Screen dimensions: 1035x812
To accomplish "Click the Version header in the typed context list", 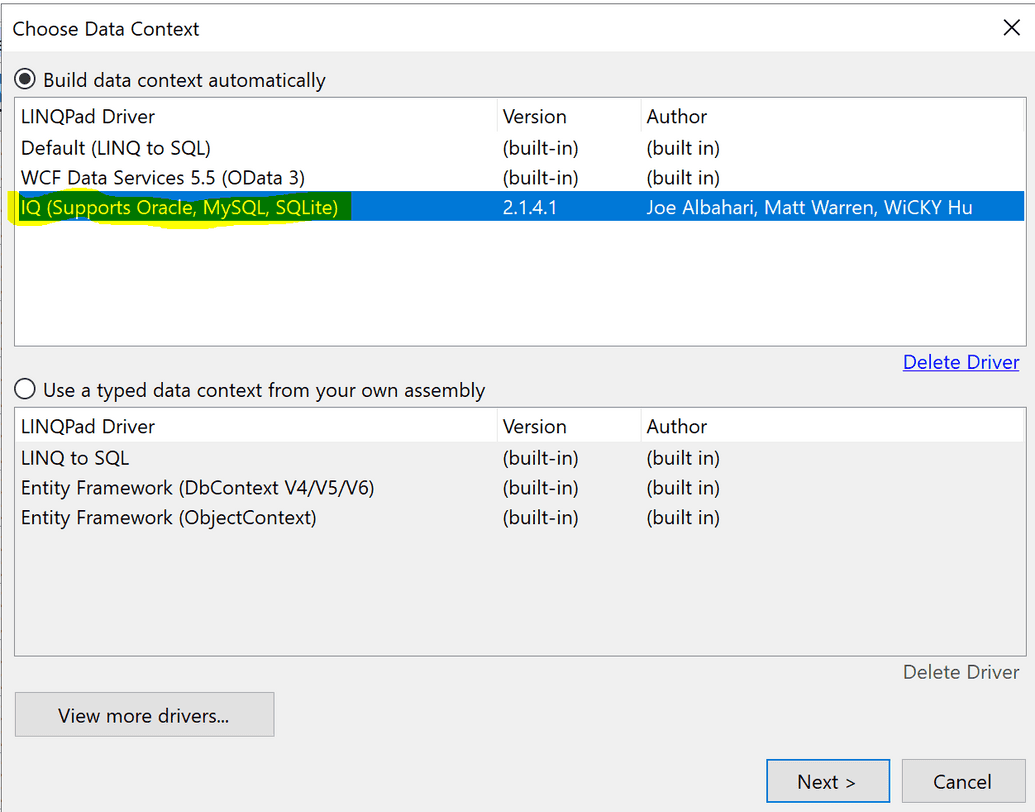I will point(534,426).
